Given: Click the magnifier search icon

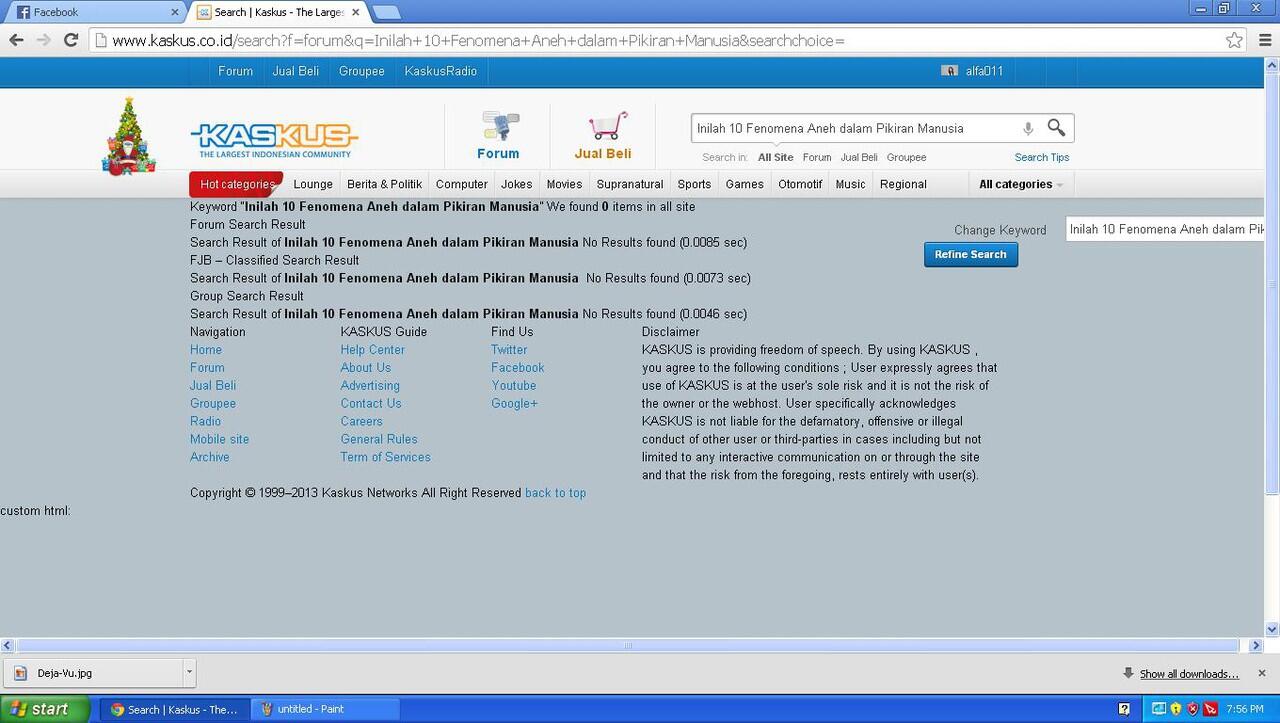Looking at the screenshot, I should tap(1056, 127).
